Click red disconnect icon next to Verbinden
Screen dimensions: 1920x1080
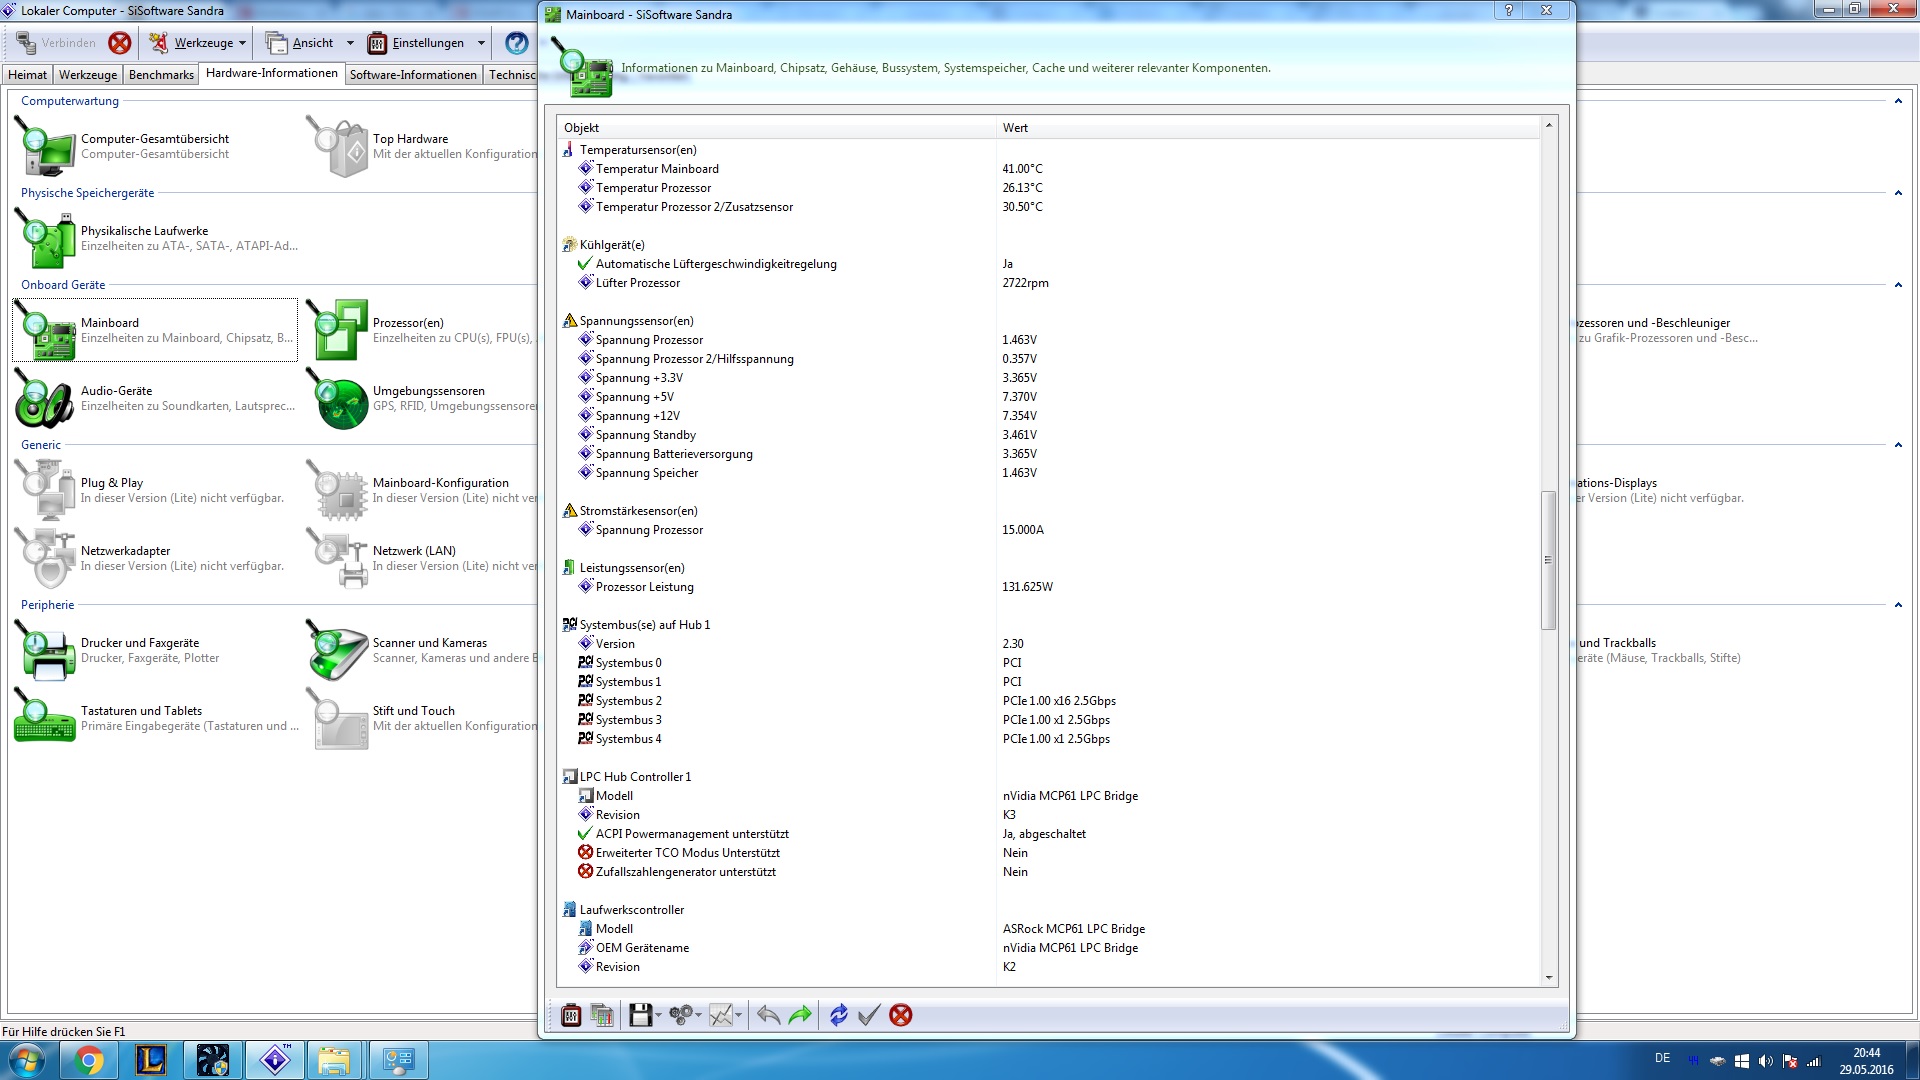pos(120,43)
